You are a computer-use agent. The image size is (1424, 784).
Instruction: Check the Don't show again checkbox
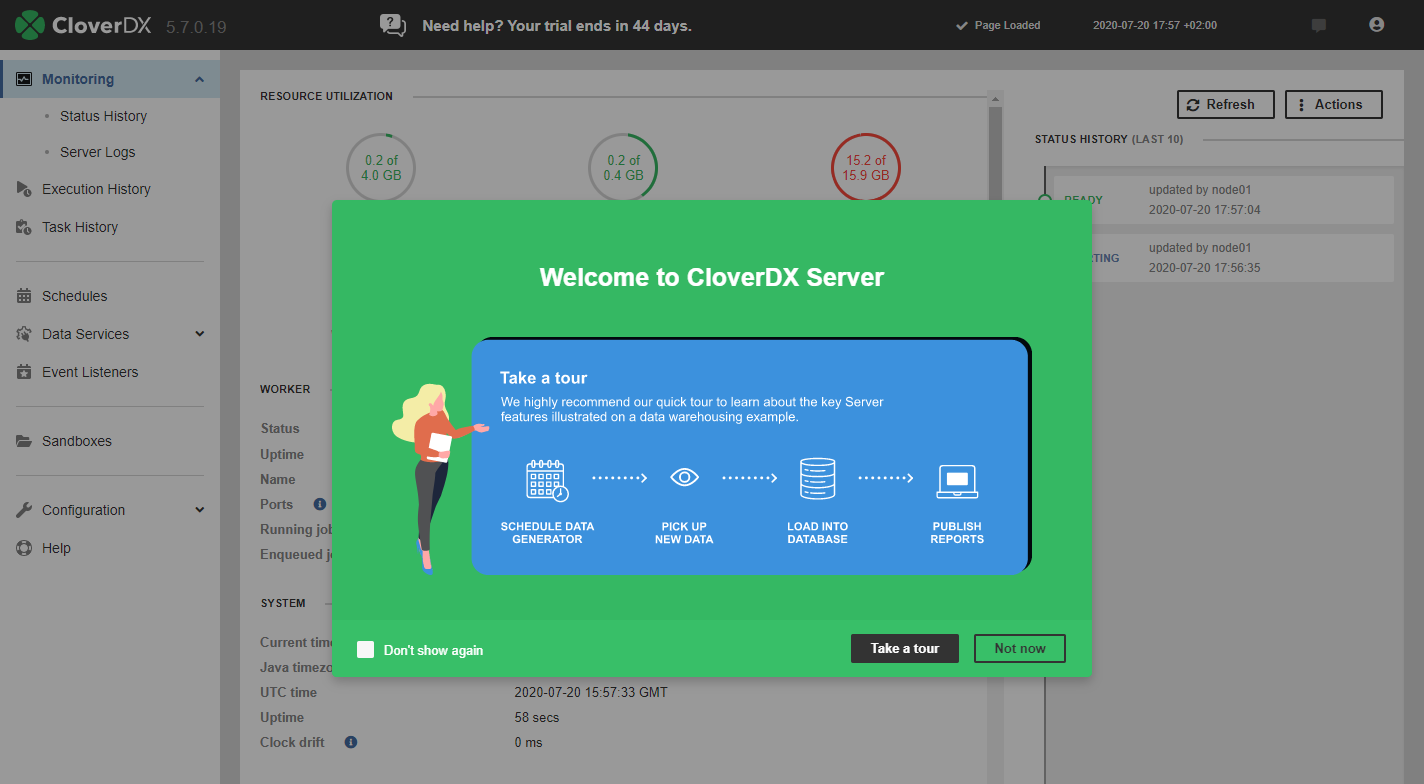tap(366, 650)
